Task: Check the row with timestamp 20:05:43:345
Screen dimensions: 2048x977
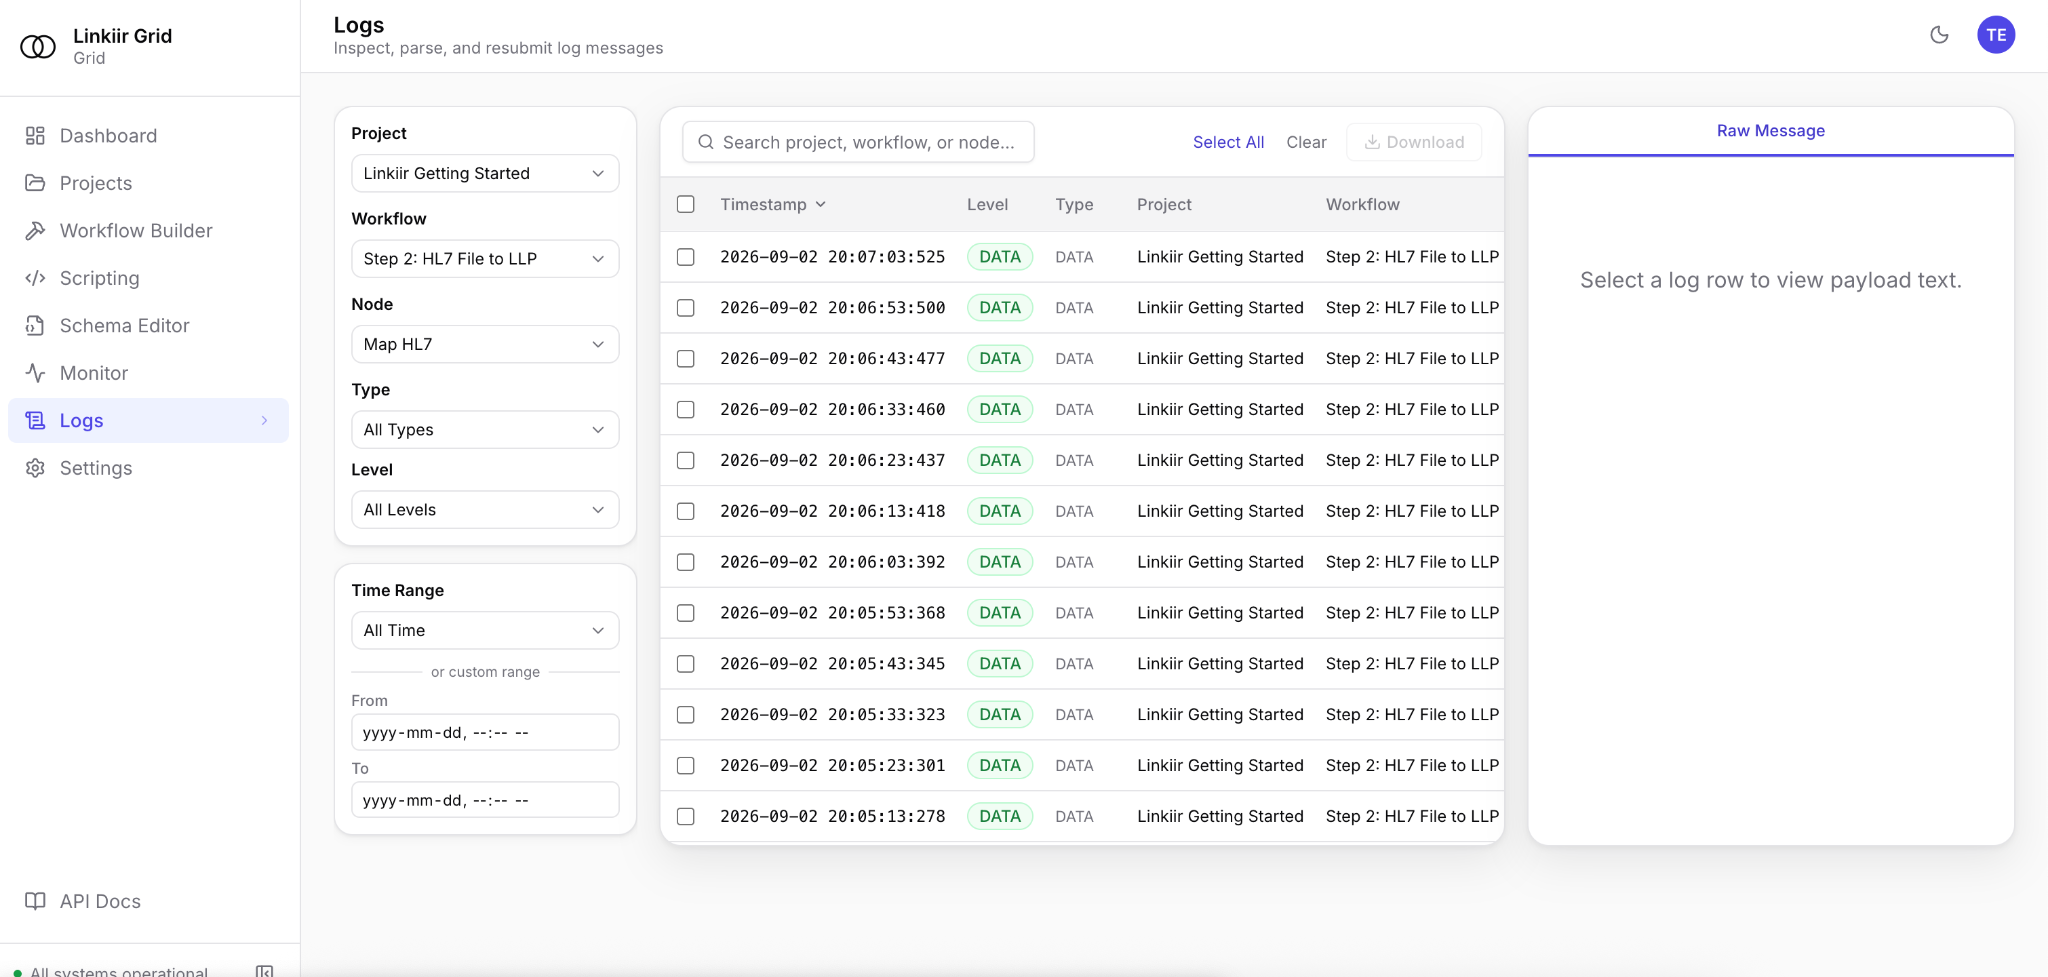Action: point(686,664)
